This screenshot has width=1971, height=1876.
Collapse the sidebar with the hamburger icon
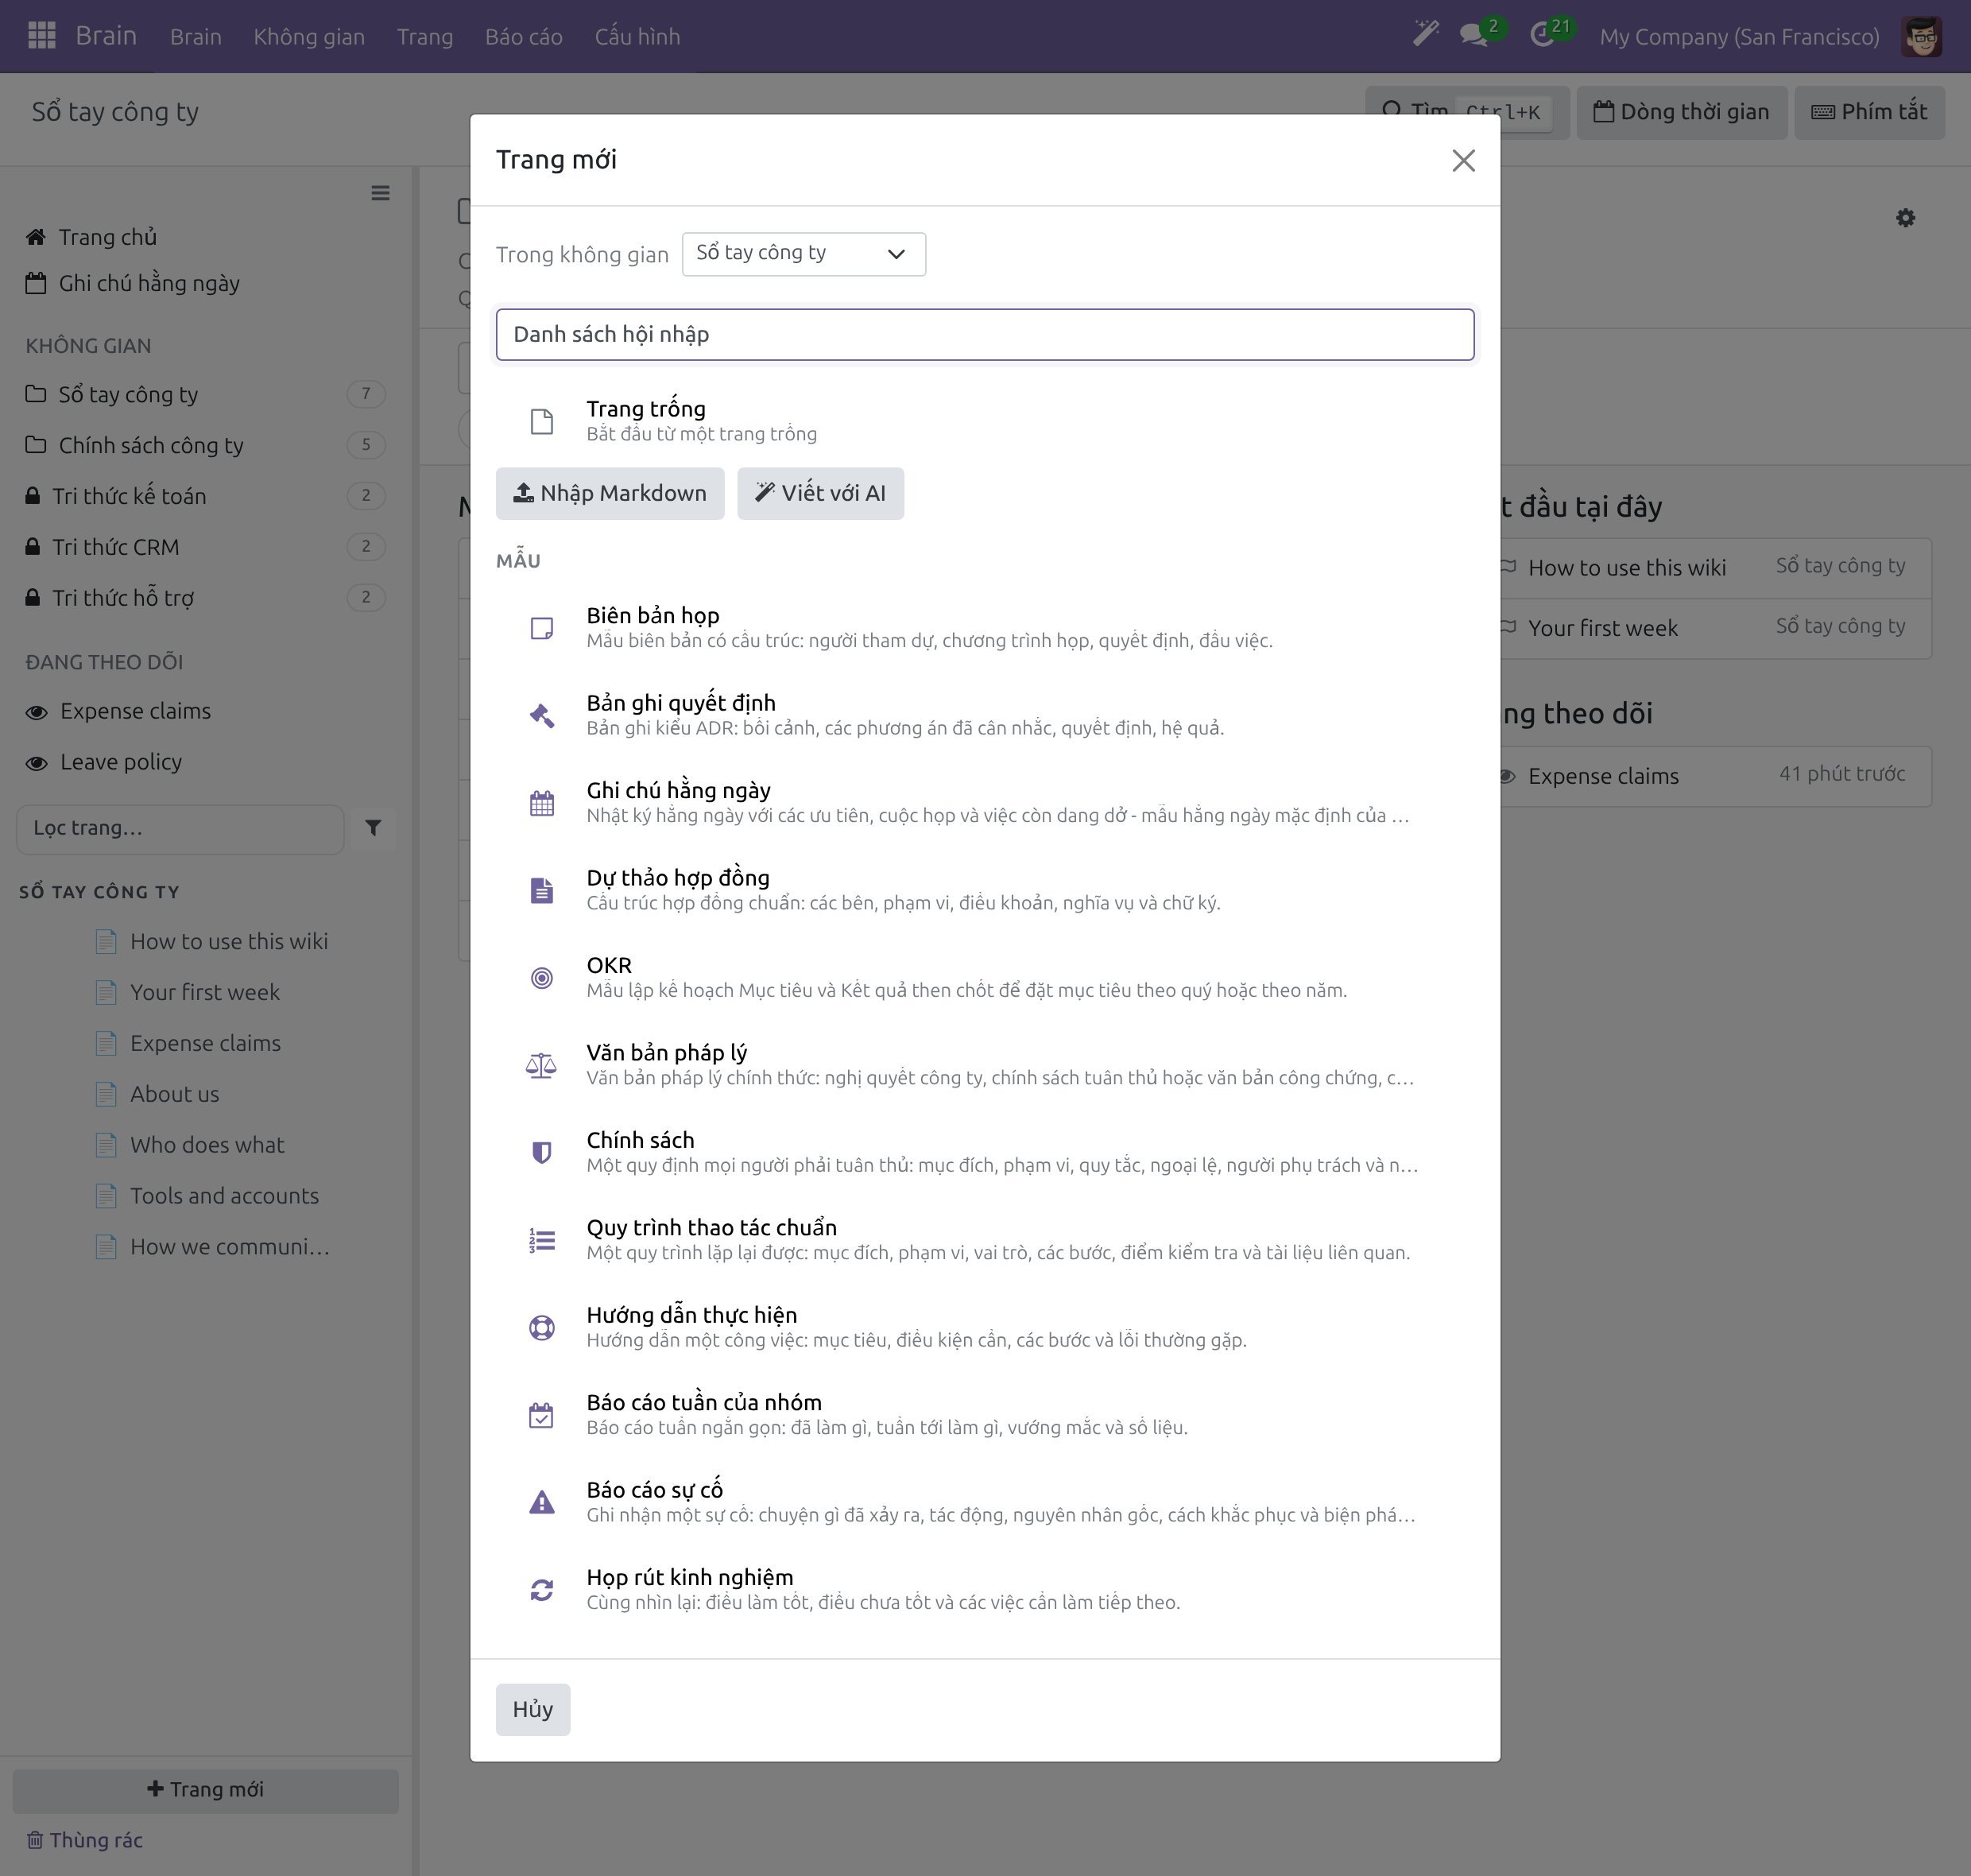tap(380, 193)
